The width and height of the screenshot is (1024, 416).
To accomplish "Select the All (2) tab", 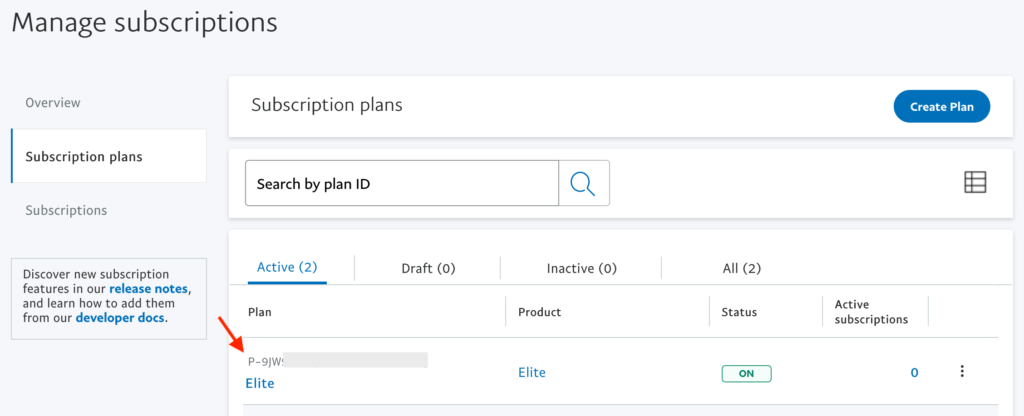I will (742, 268).
